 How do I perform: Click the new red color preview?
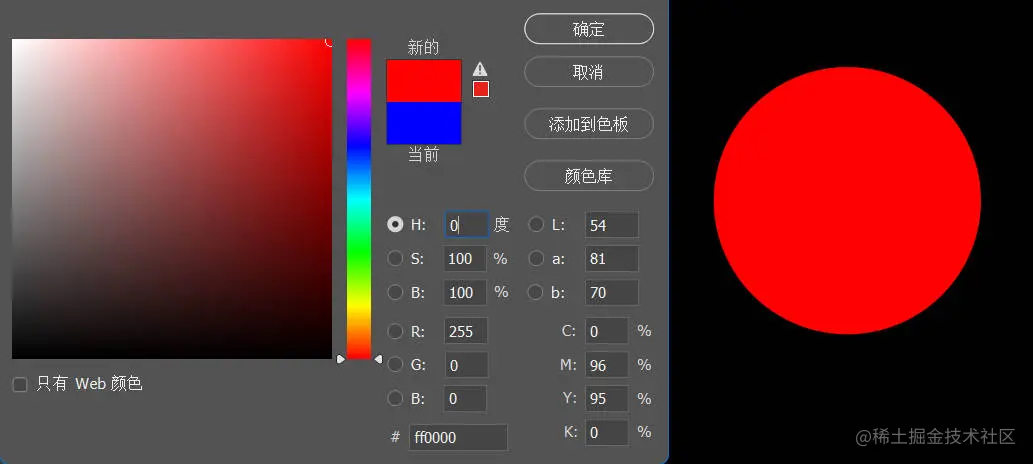[x=424, y=80]
